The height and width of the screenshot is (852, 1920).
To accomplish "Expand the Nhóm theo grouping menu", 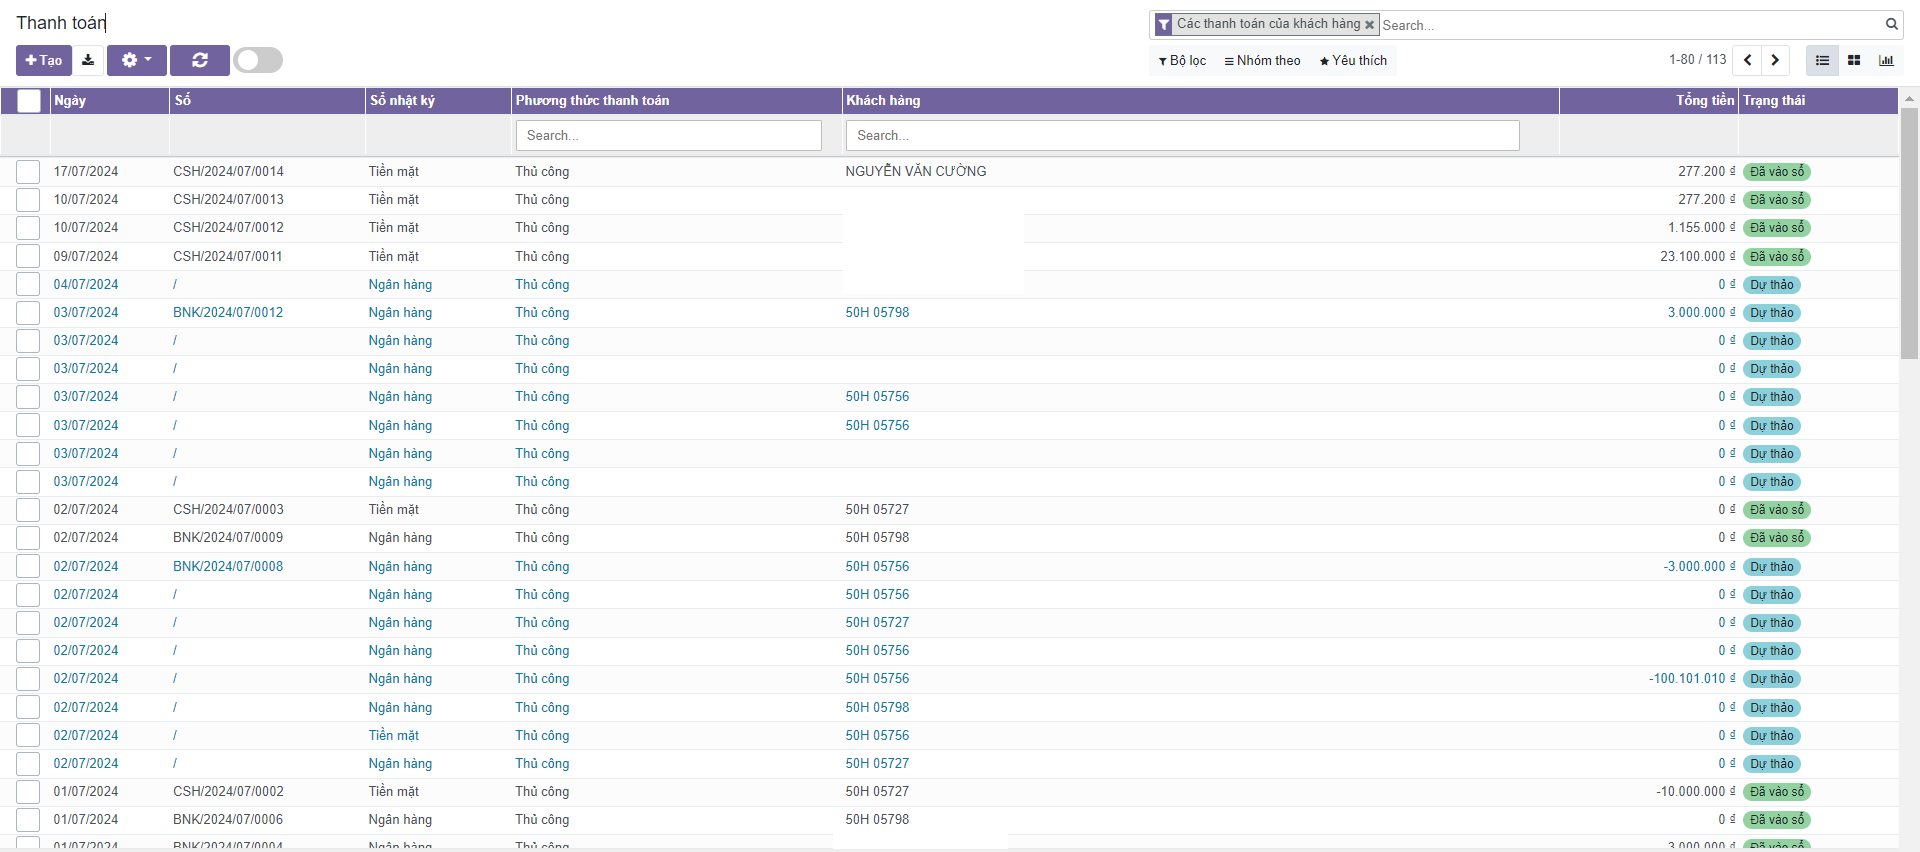I will (1262, 61).
